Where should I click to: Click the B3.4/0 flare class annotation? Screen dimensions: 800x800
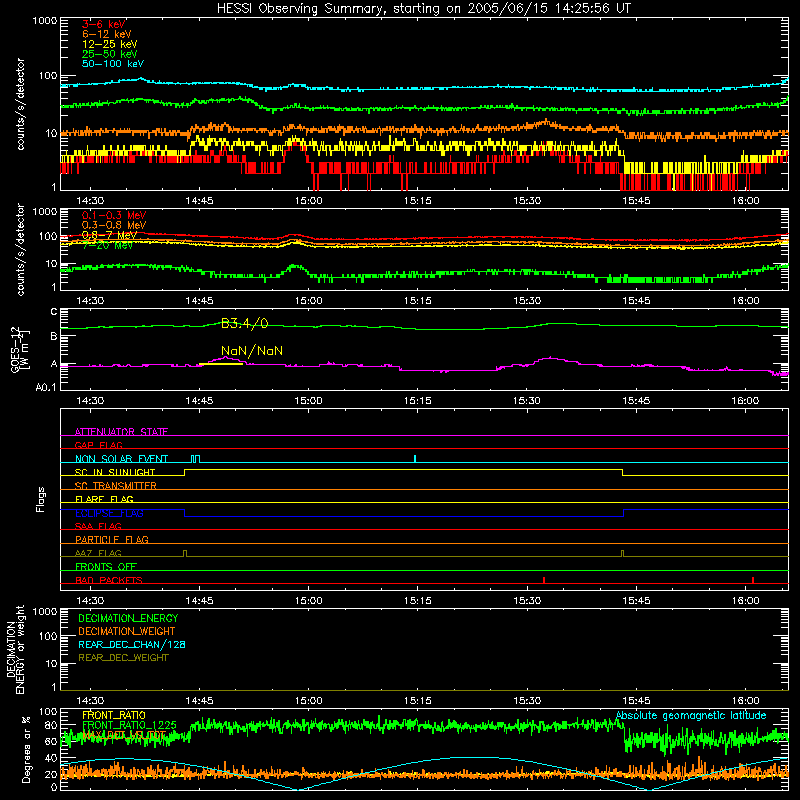tap(244, 323)
